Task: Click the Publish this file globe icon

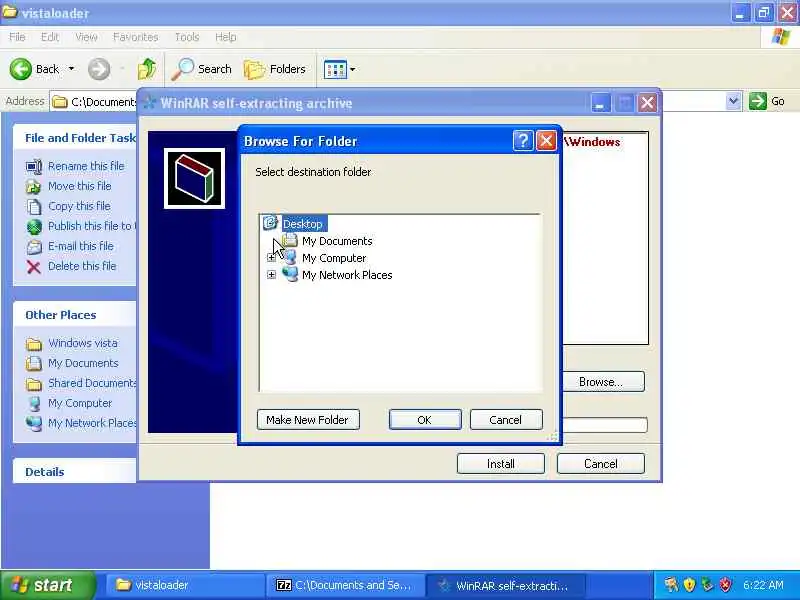Action: click(x=34, y=227)
